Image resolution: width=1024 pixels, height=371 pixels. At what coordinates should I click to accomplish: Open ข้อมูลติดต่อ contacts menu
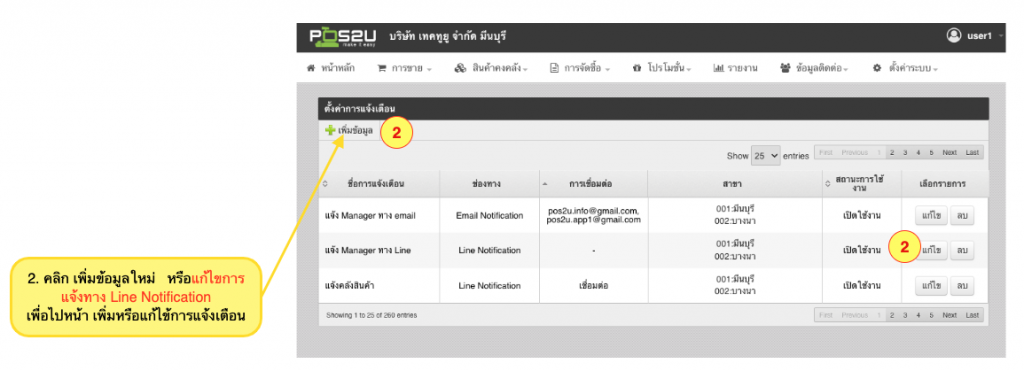tap(814, 68)
